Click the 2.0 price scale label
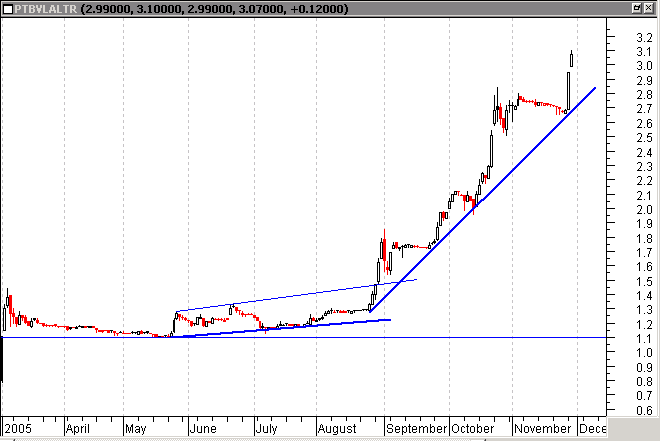Viewport: 660px width, 442px height. (x=644, y=210)
